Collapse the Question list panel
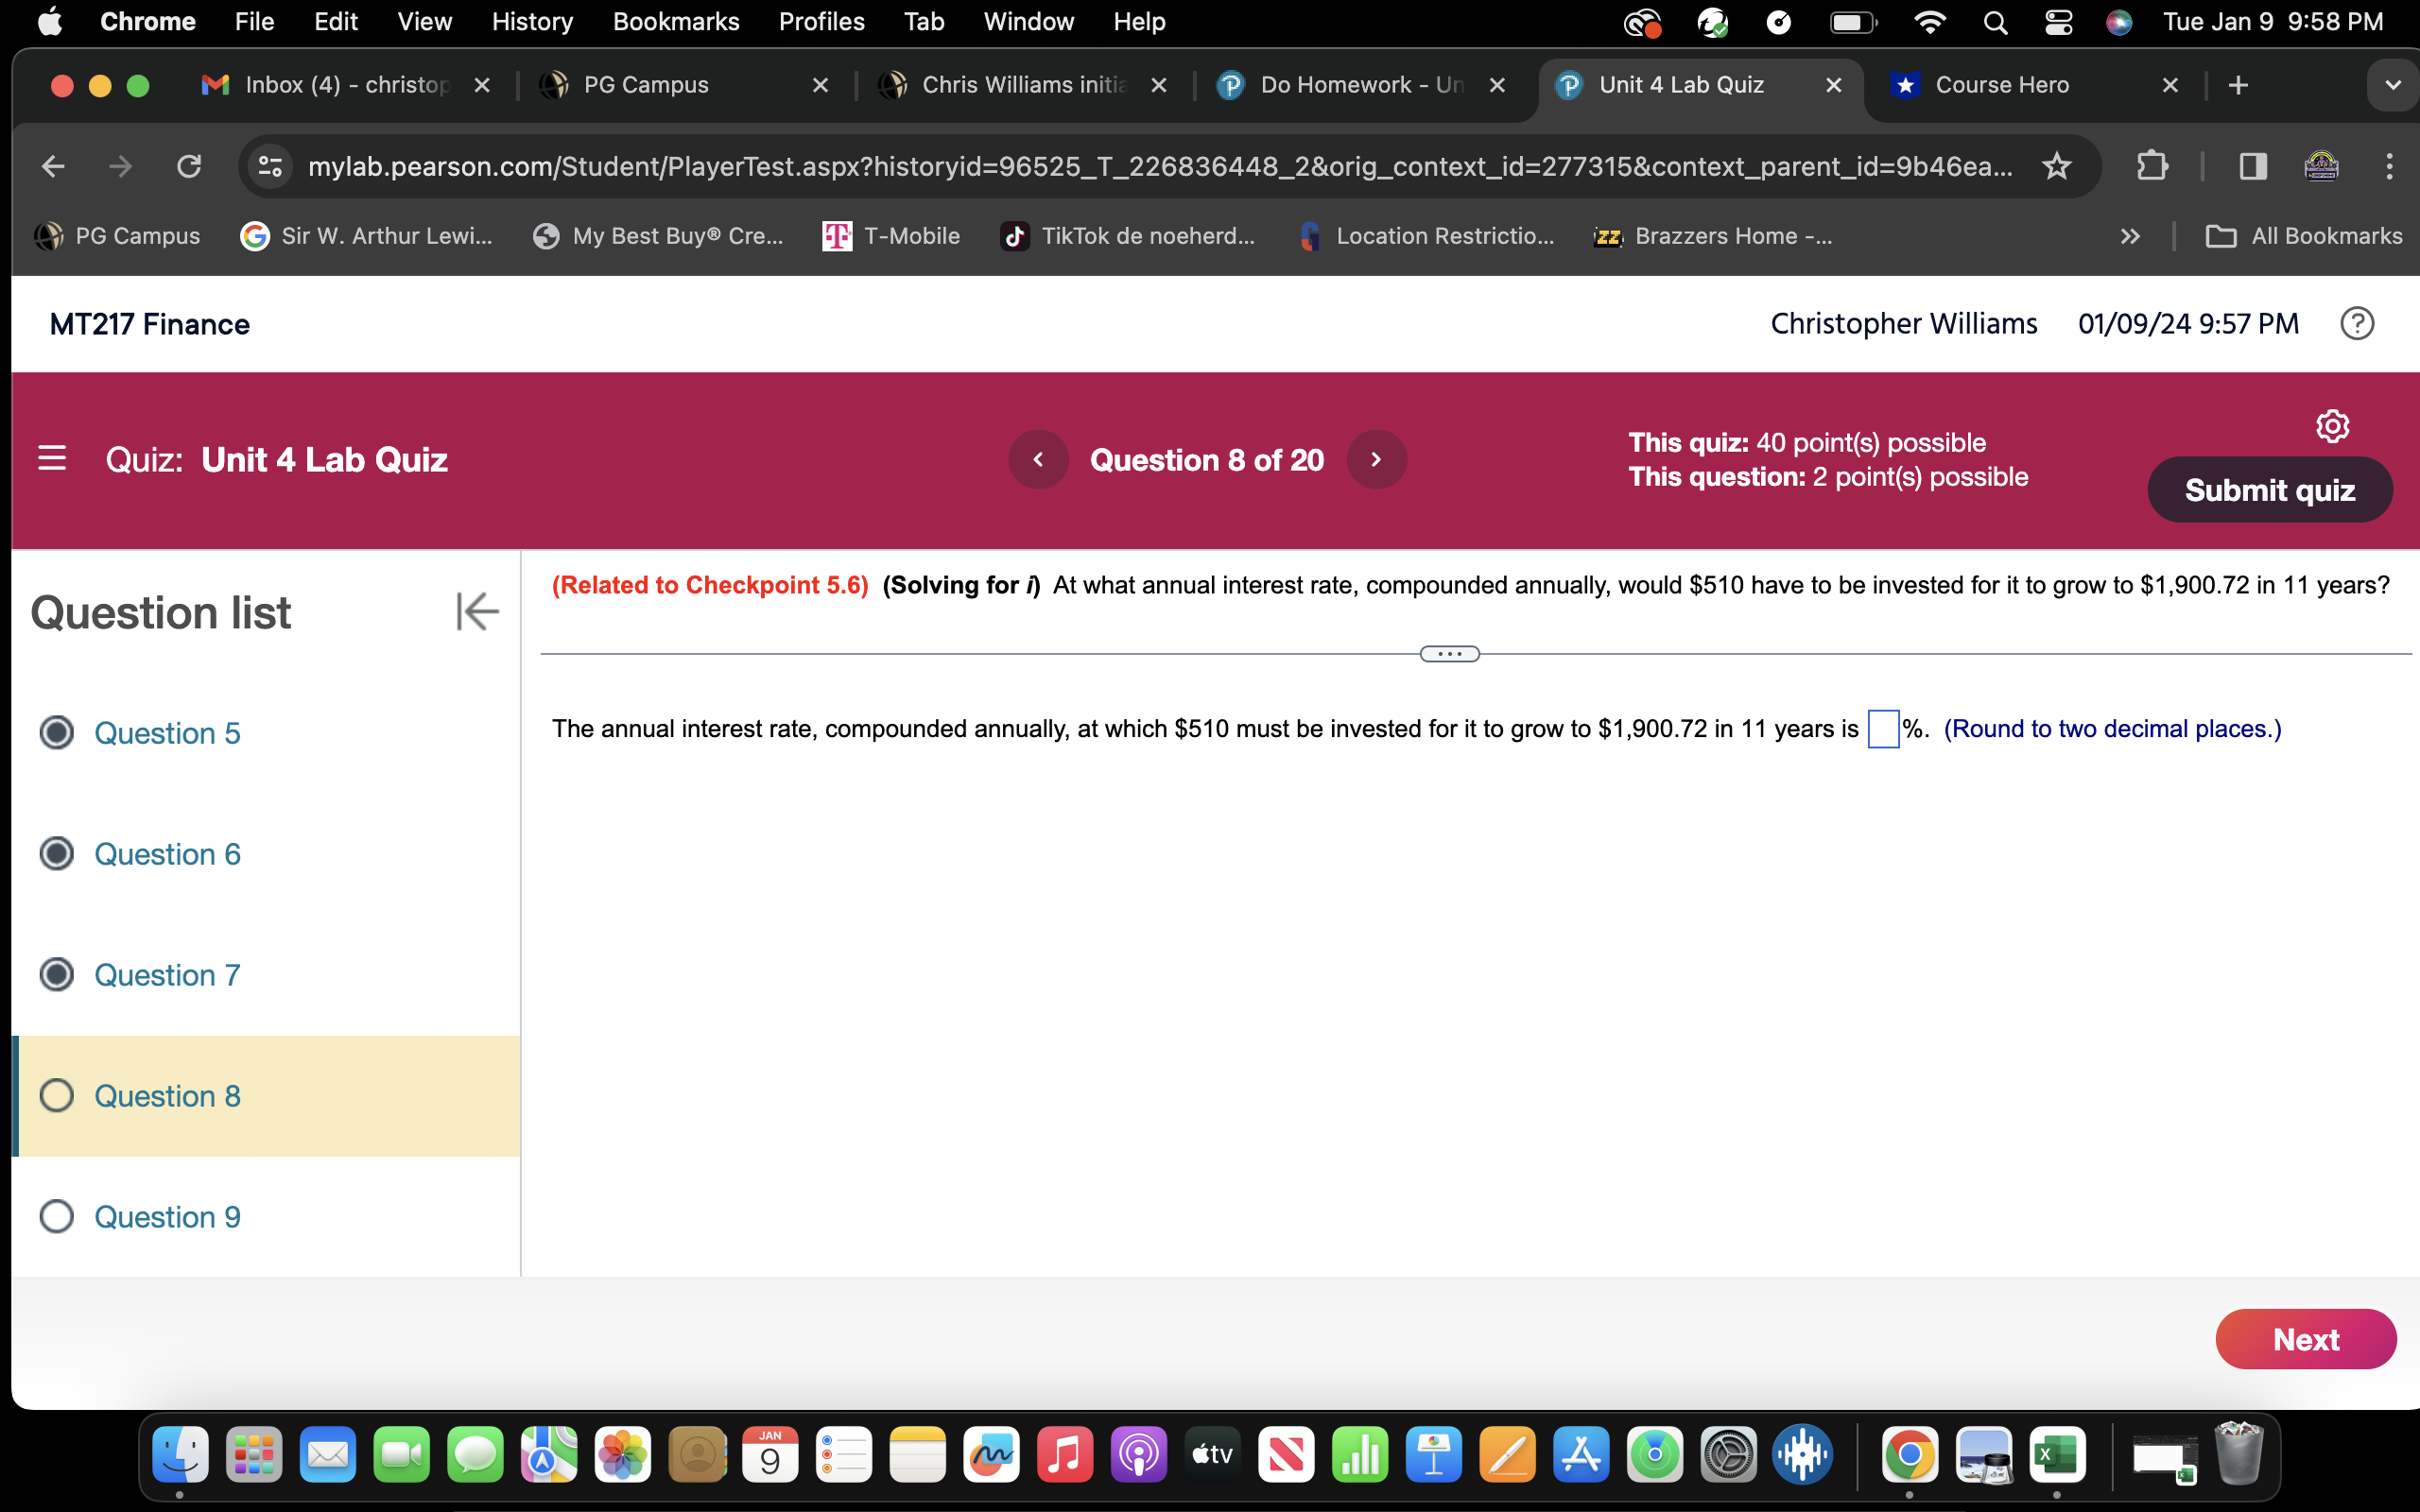This screenshot has width=2420, height=1512. [x=477, y=611]
